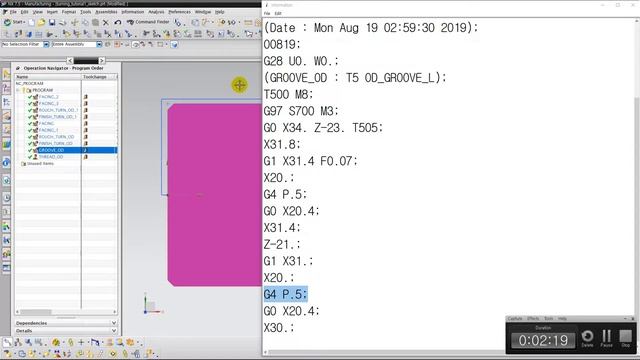This screenshot has height=360, width=640.
Task: Click the G97 S700 M3 code line
Action: tap(301, 111)
